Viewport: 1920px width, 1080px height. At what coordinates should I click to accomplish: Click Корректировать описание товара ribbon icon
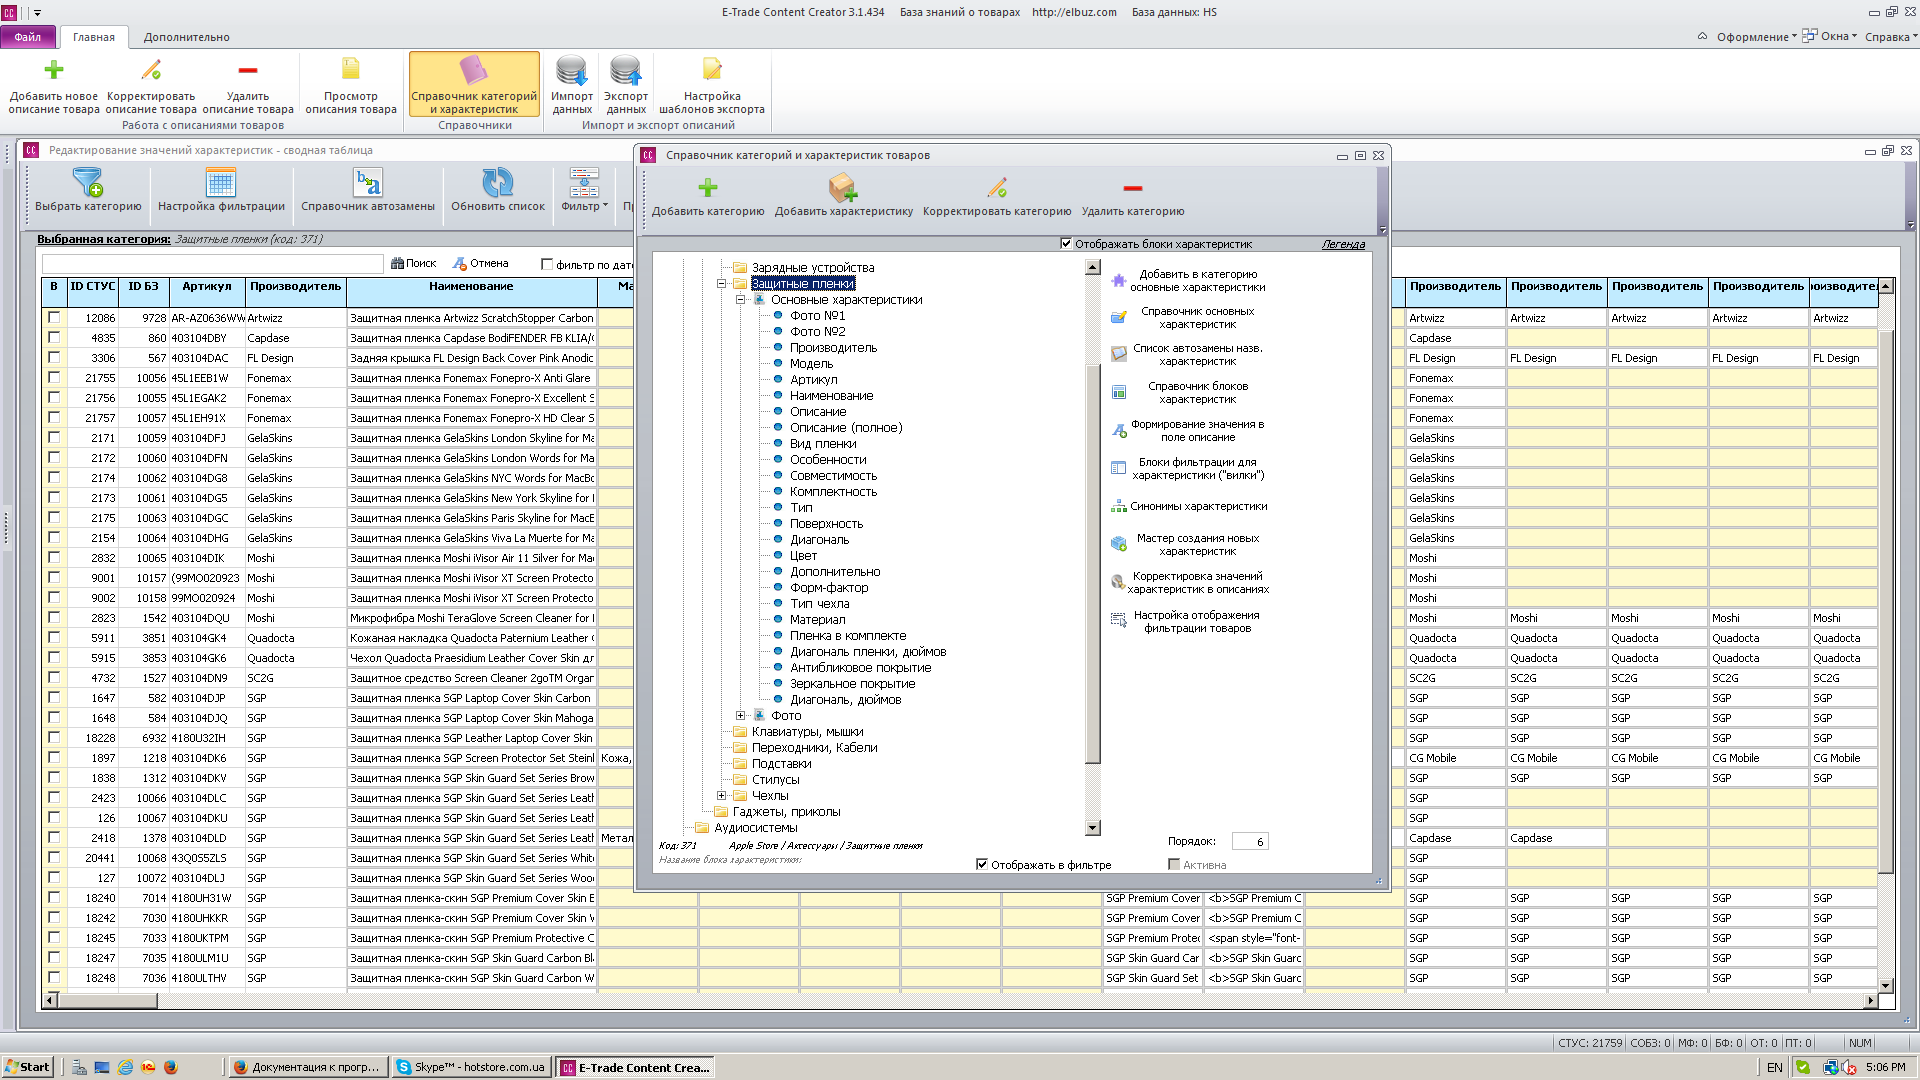pyautogui.click(x=151, y=70)
